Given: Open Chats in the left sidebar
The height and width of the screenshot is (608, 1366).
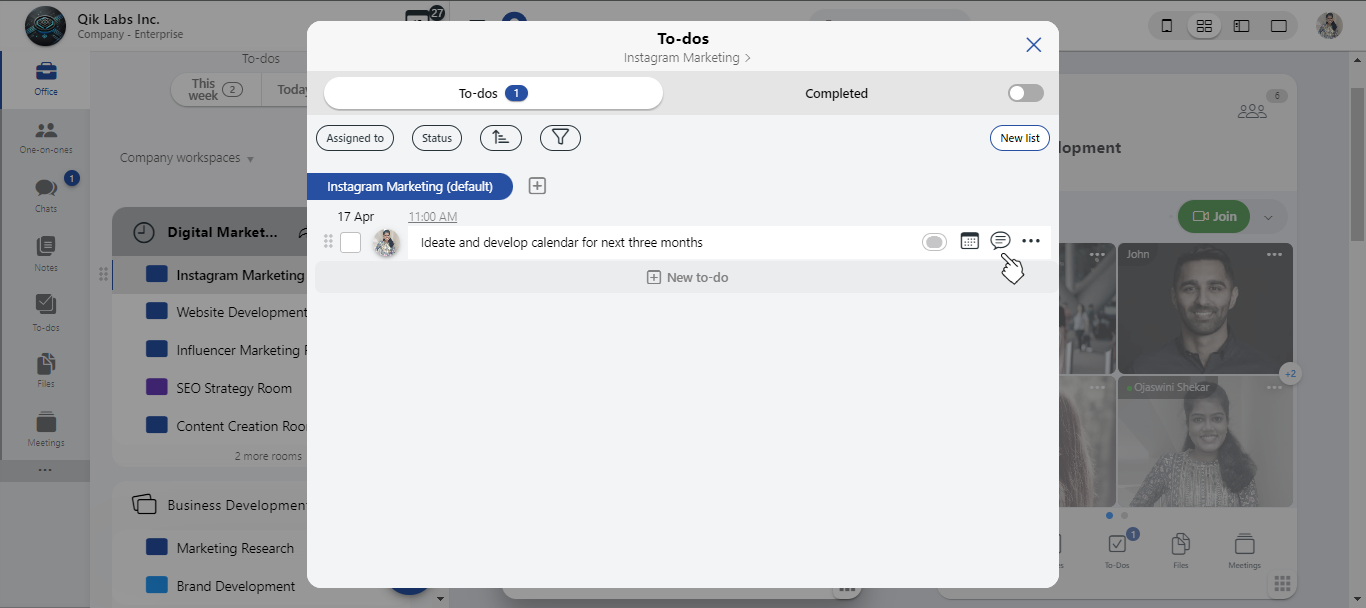Looking at the screenshot, I should tap(46, 193).
